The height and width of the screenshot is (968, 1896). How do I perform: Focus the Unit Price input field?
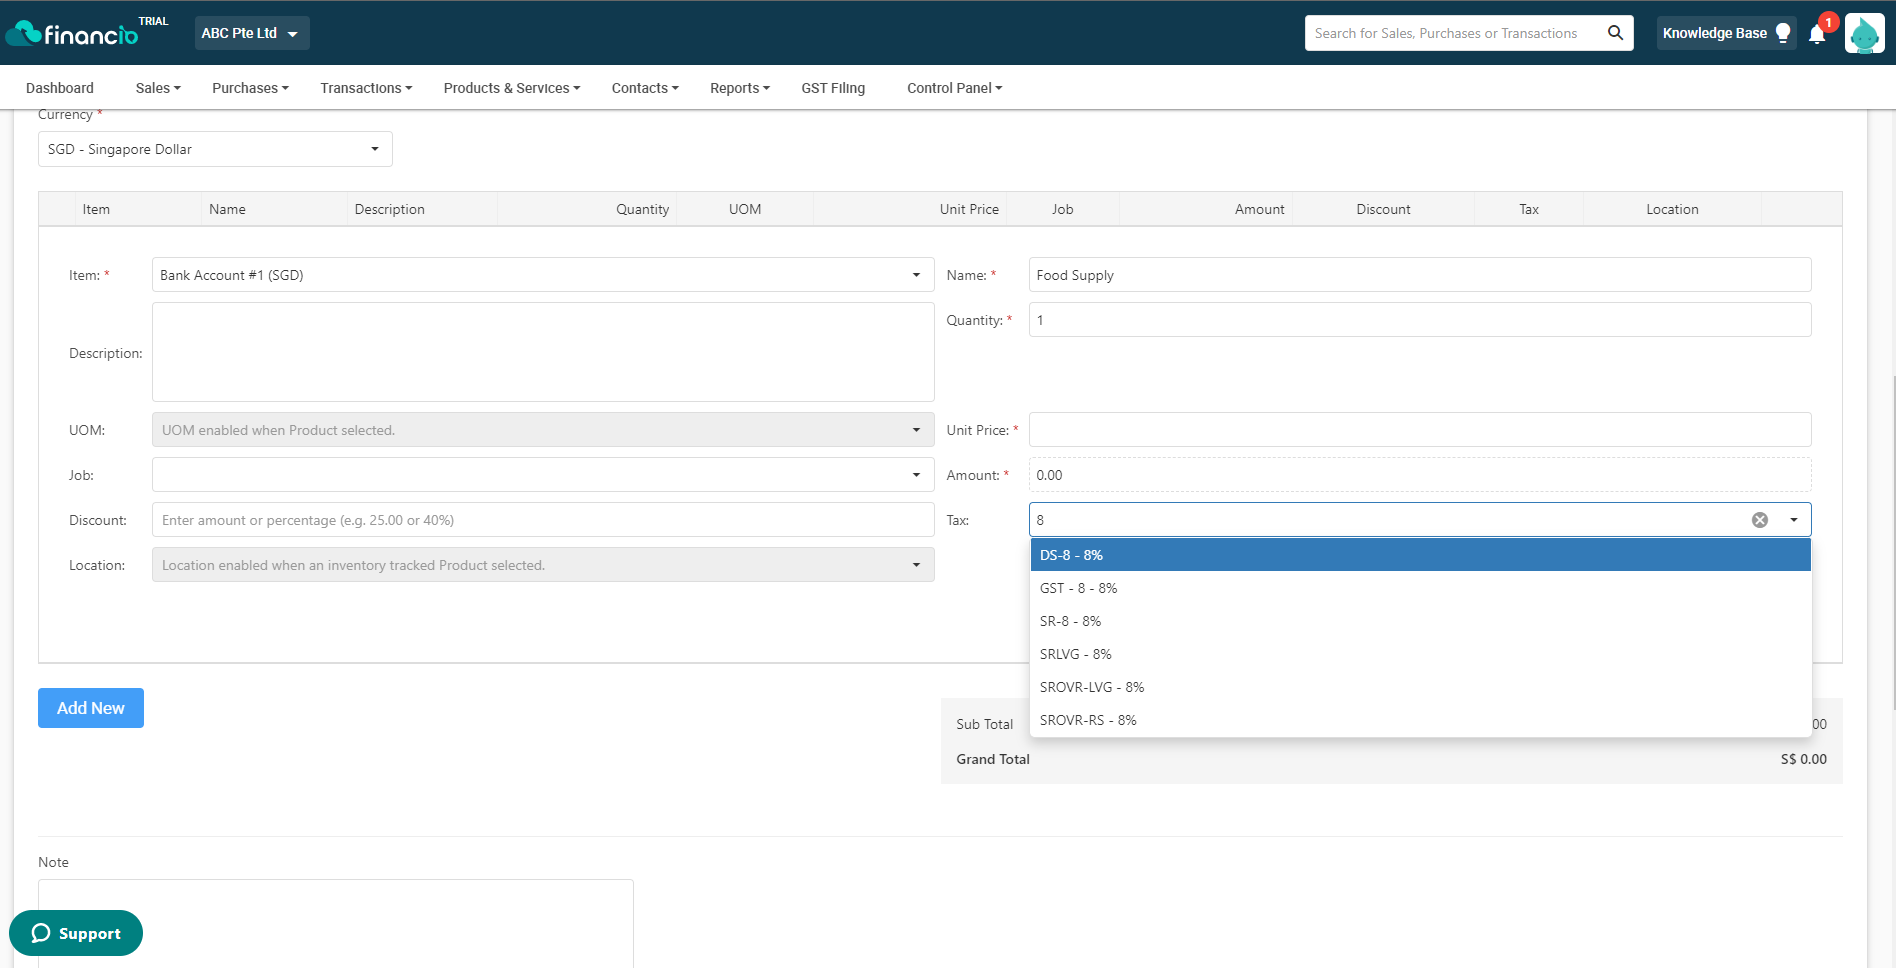click(1420, 430)
